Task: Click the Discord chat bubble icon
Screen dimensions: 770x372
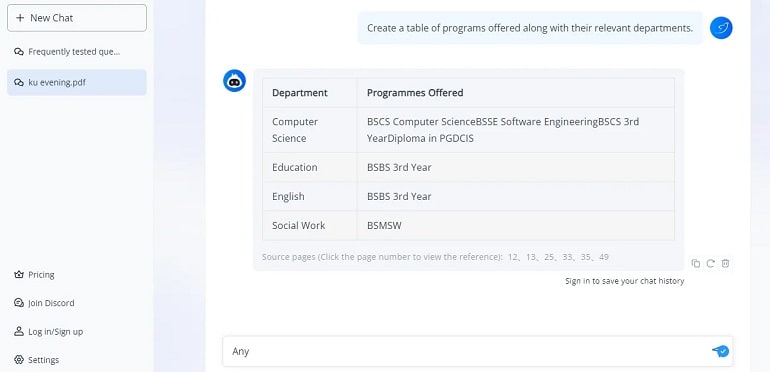Action: (19, 303)
